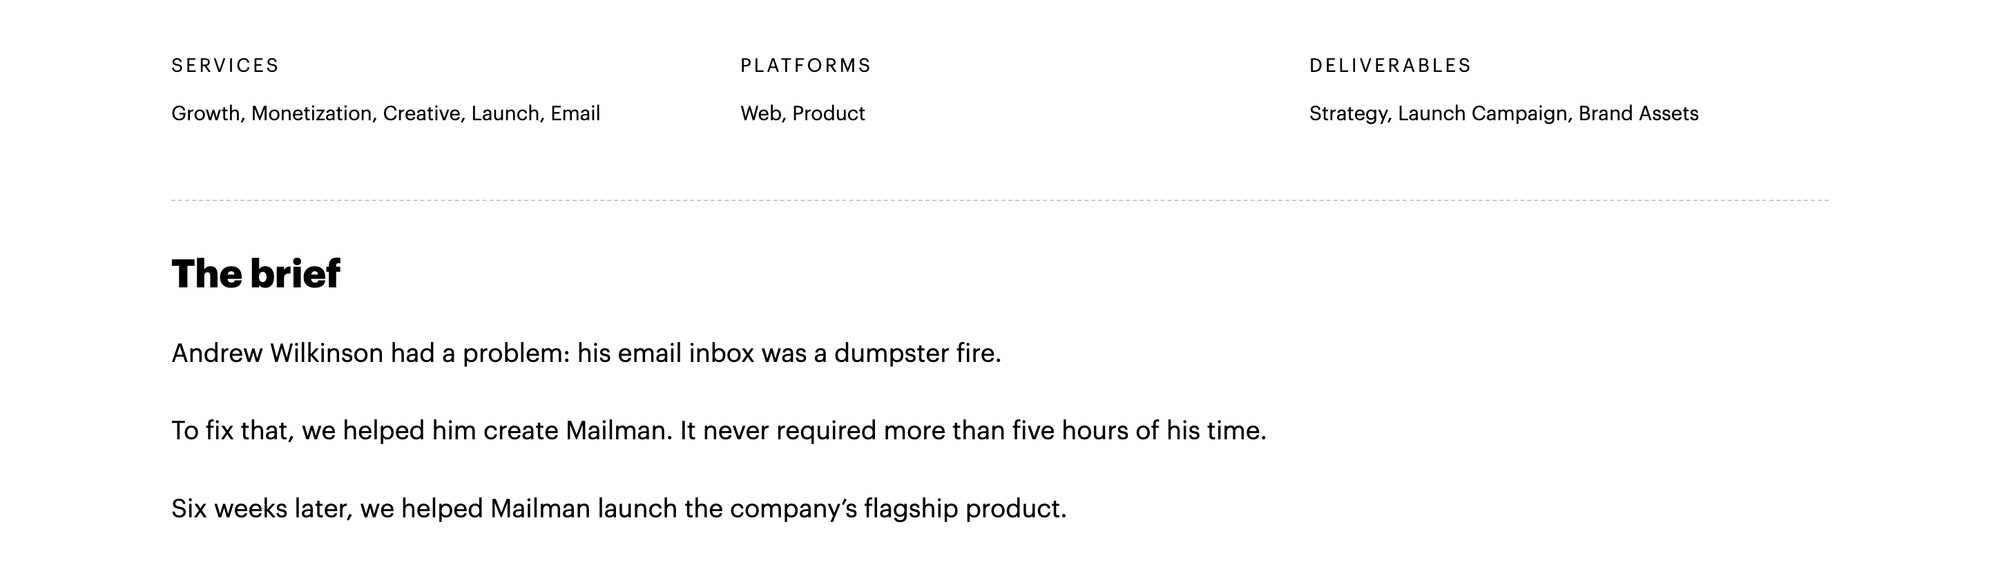
Task: Click the PLATFORMS column heading
Action: [806, 65]
